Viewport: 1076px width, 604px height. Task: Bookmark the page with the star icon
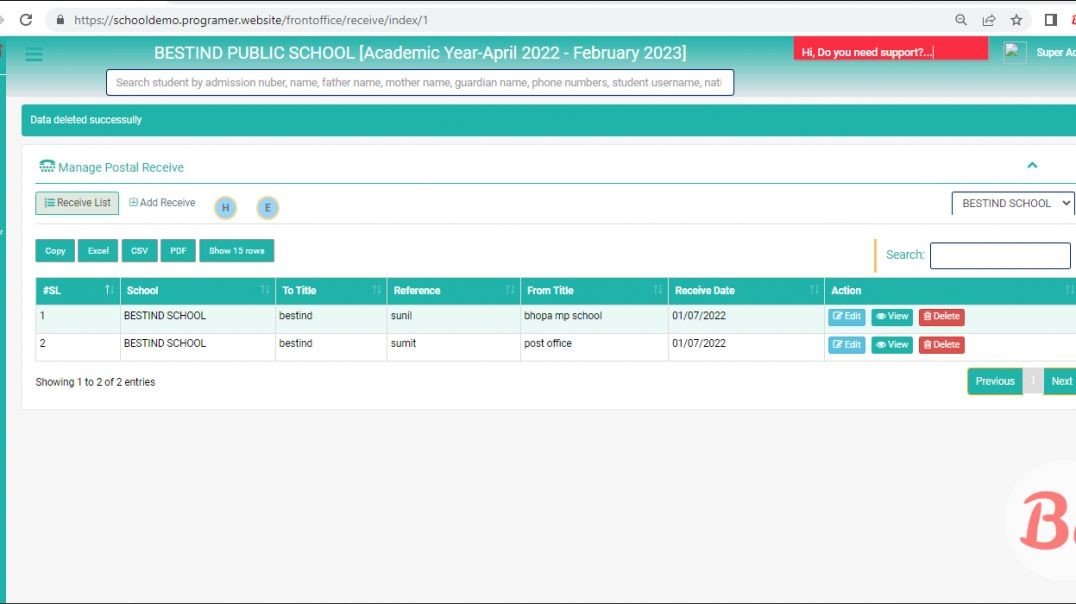tap(1015, 19)
